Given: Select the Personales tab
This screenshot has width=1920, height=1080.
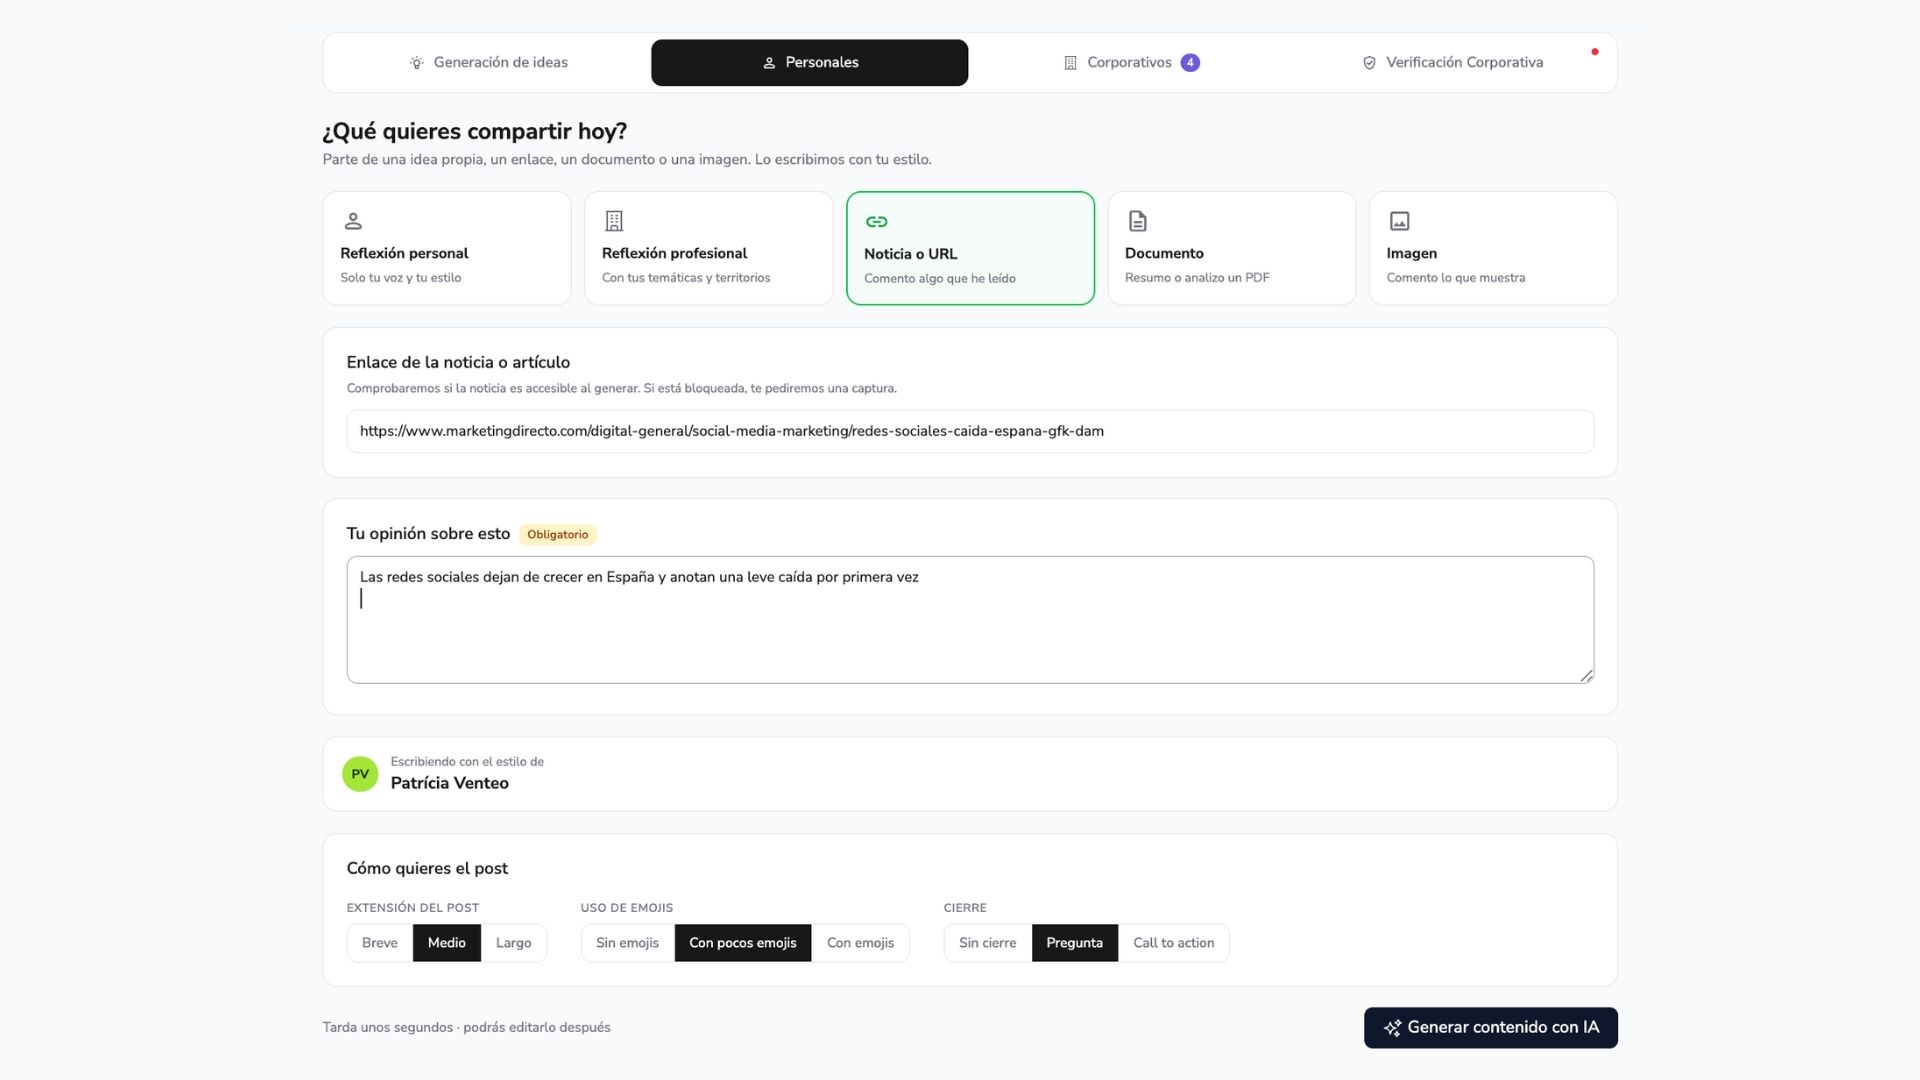Looking at the screenshot, I should (809, 62).
